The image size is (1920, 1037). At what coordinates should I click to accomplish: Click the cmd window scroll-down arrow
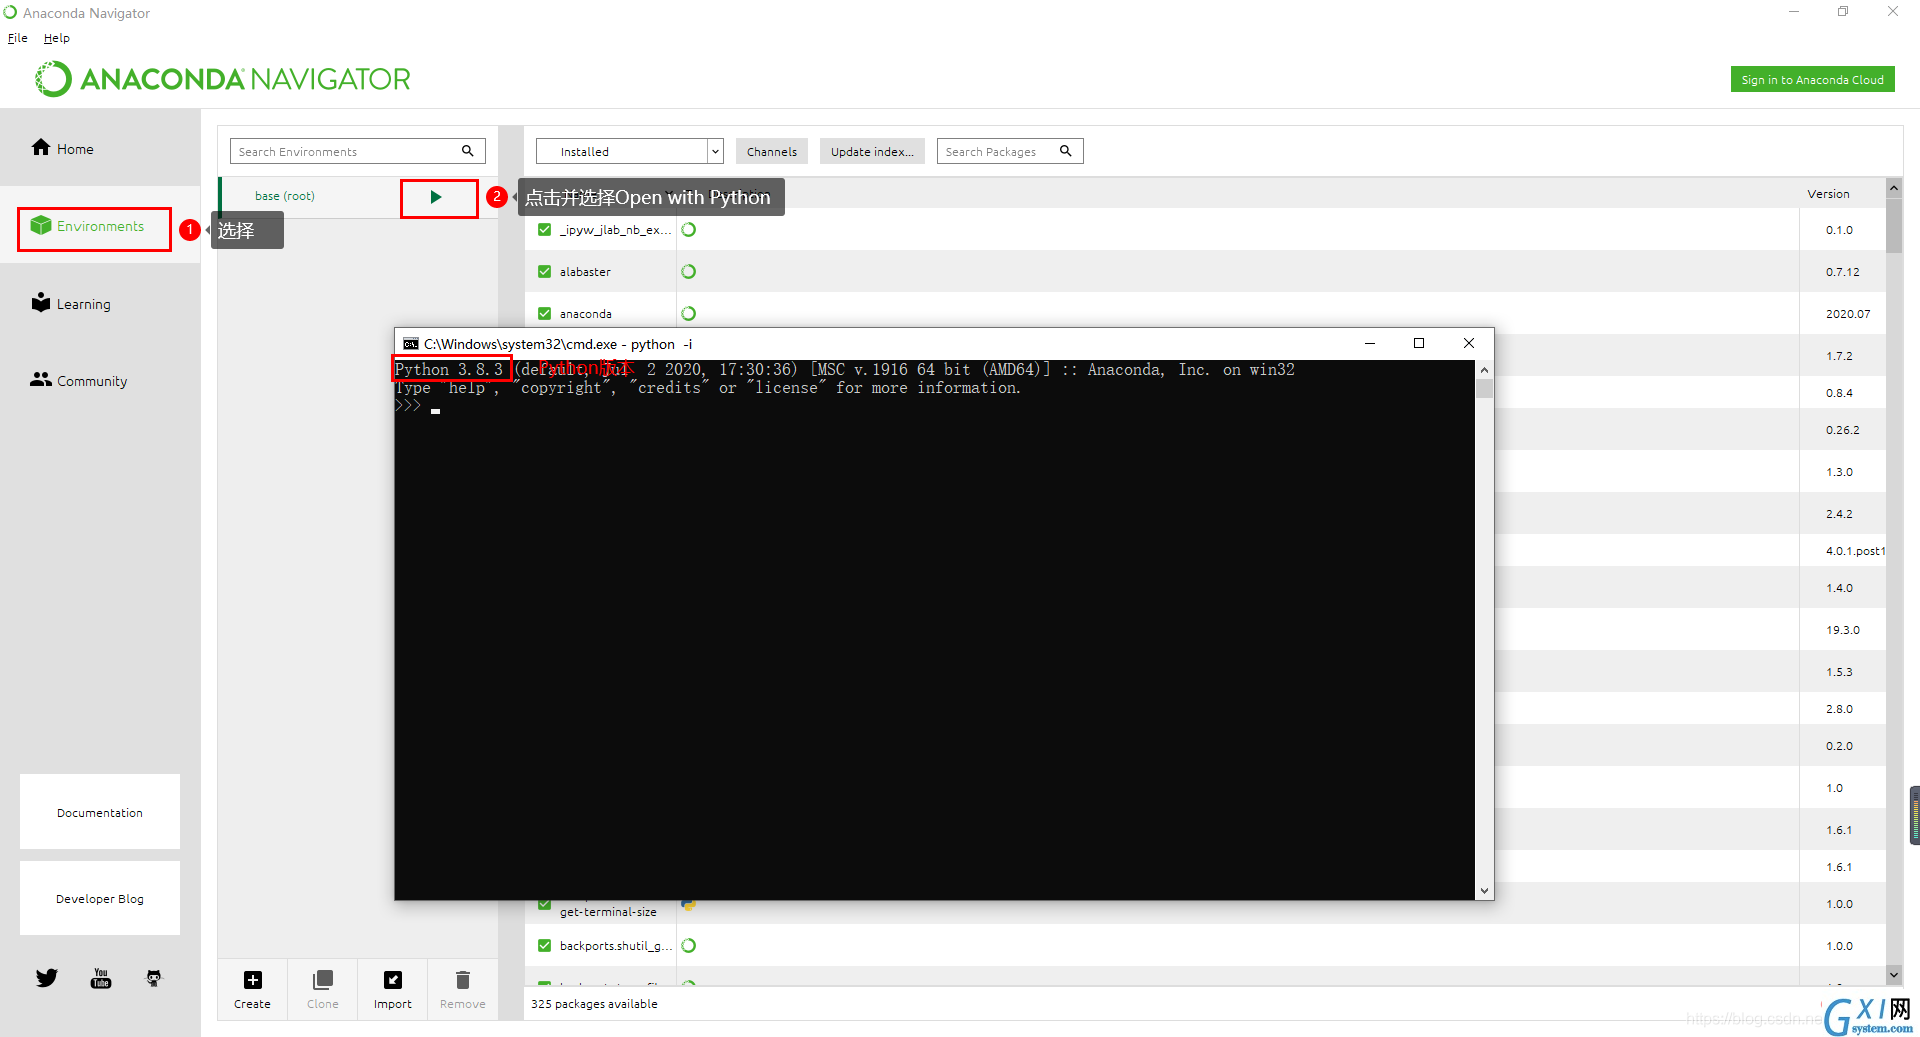pyautogui.click(x=1484, y=891)
